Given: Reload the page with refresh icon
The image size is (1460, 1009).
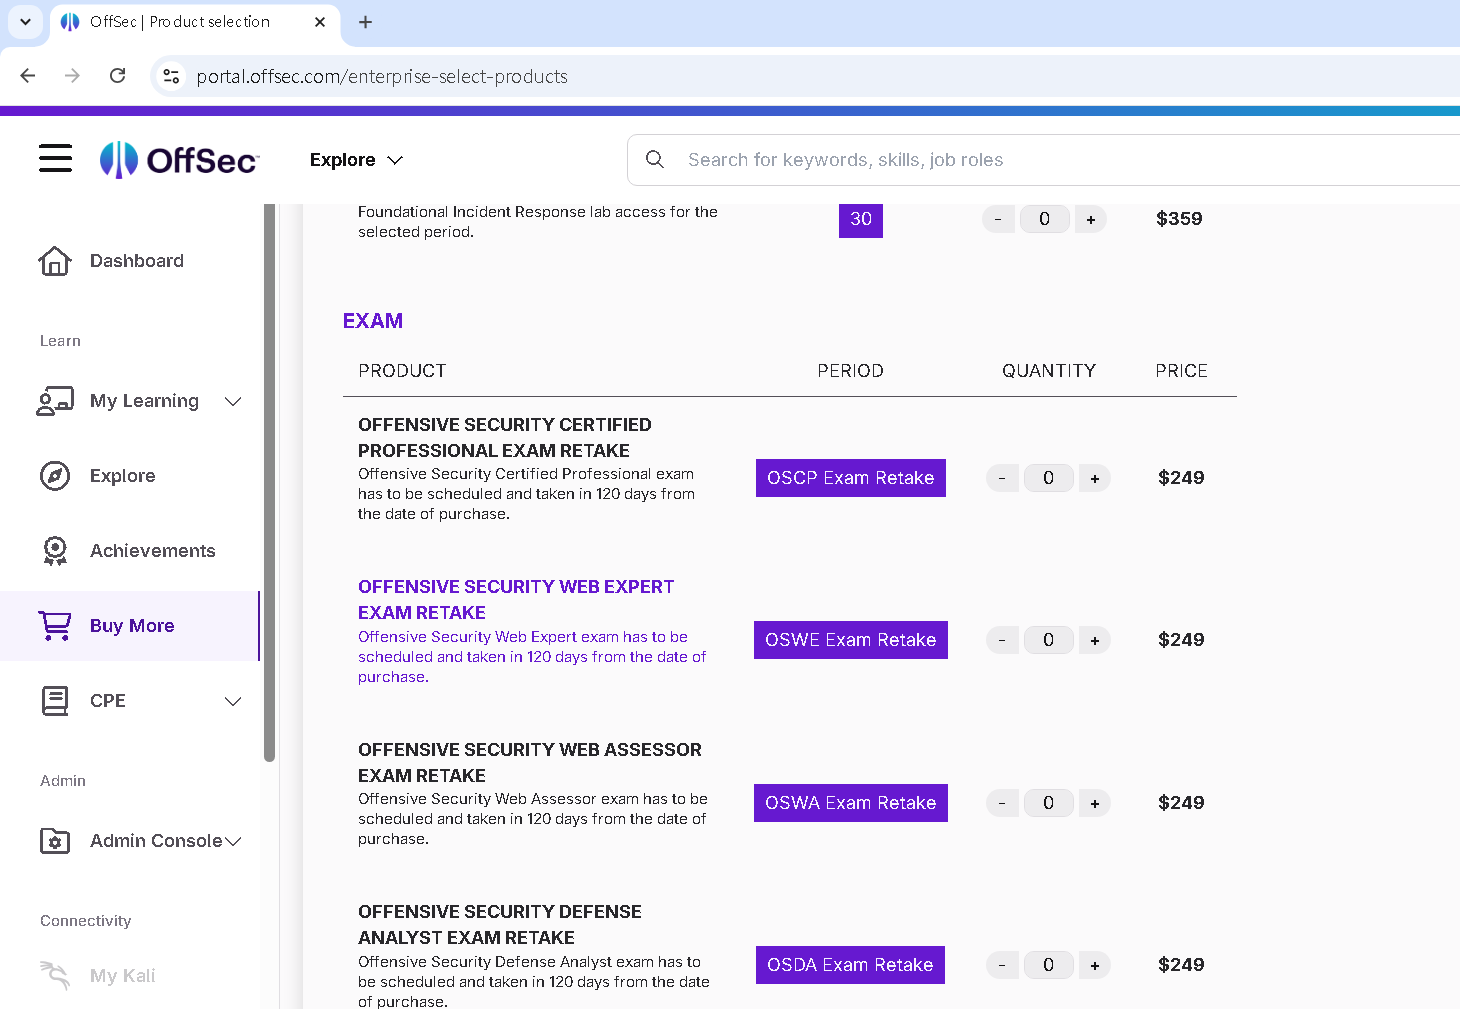Looking at the screenshot, I should [x=118, y=76].
